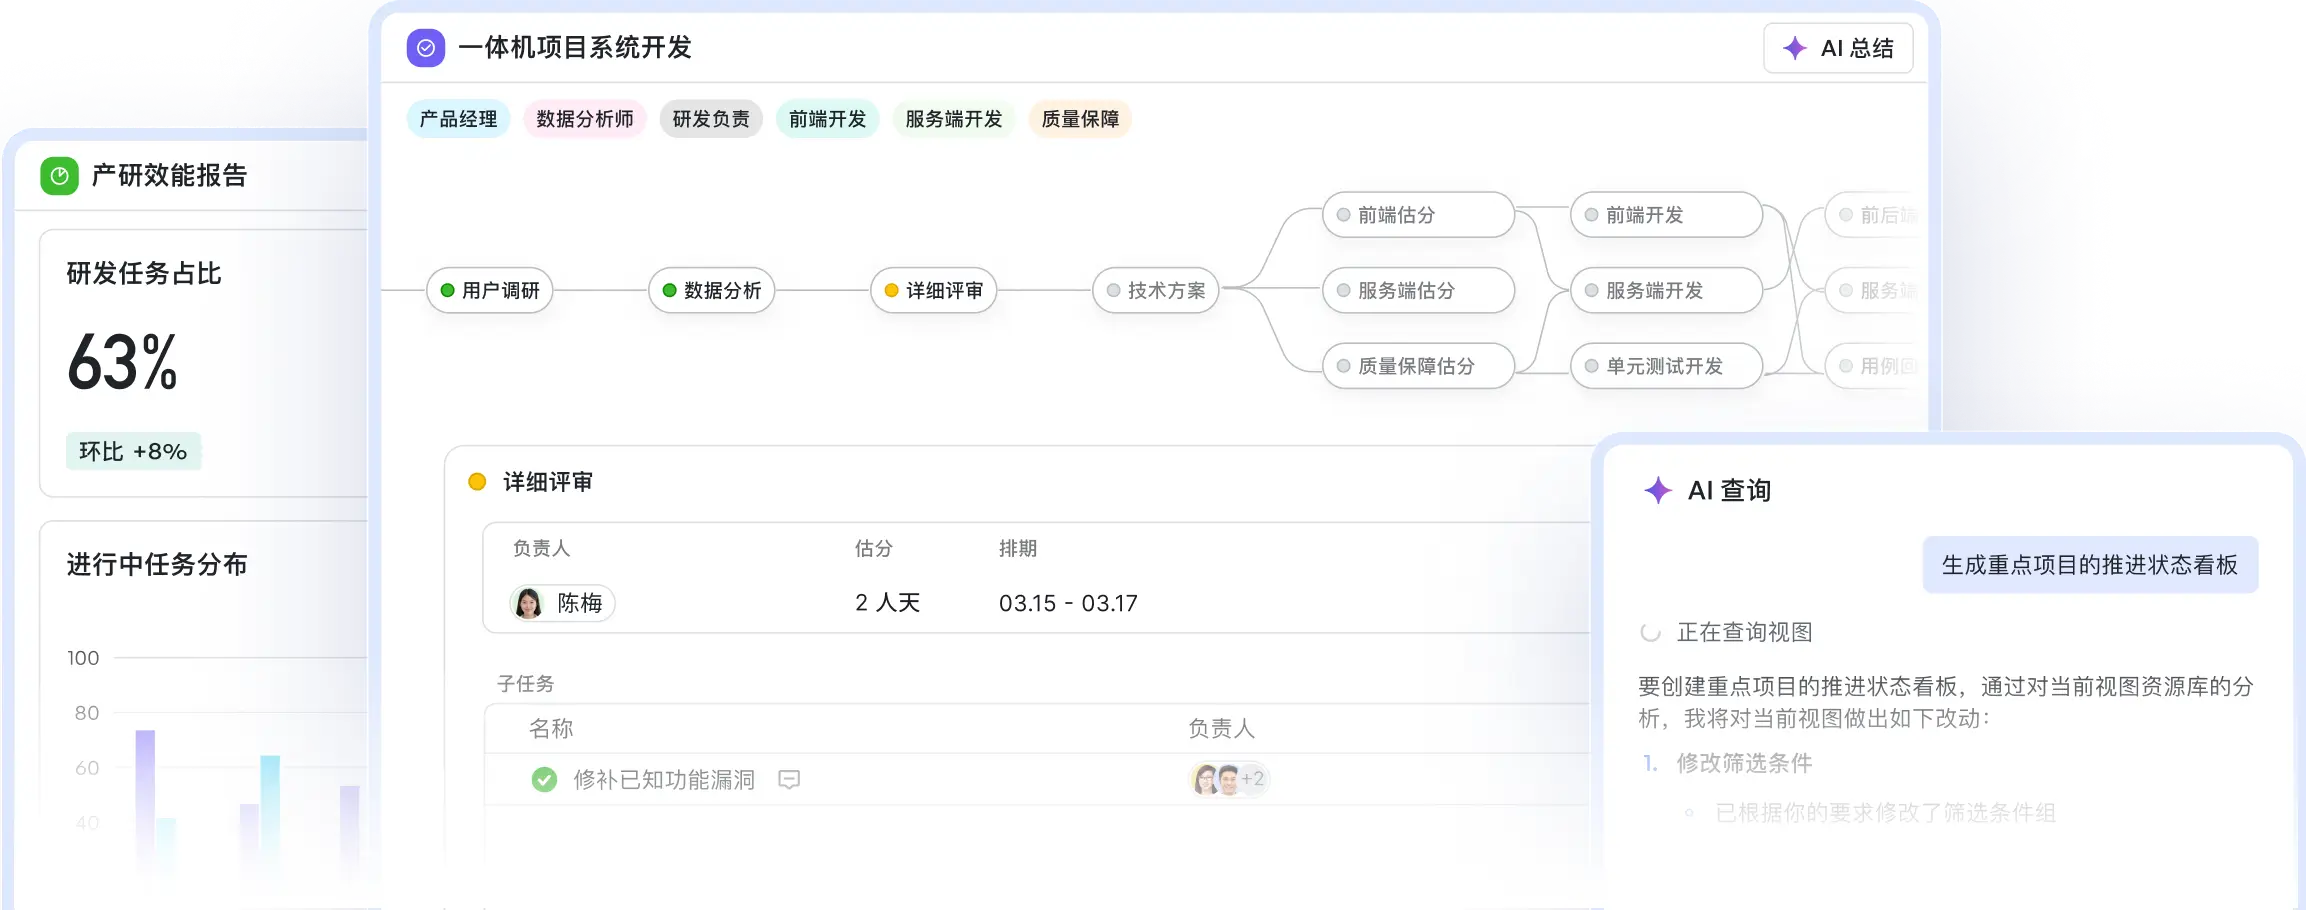Click 陈梅's avatar in 负责人

coord(528,603)
